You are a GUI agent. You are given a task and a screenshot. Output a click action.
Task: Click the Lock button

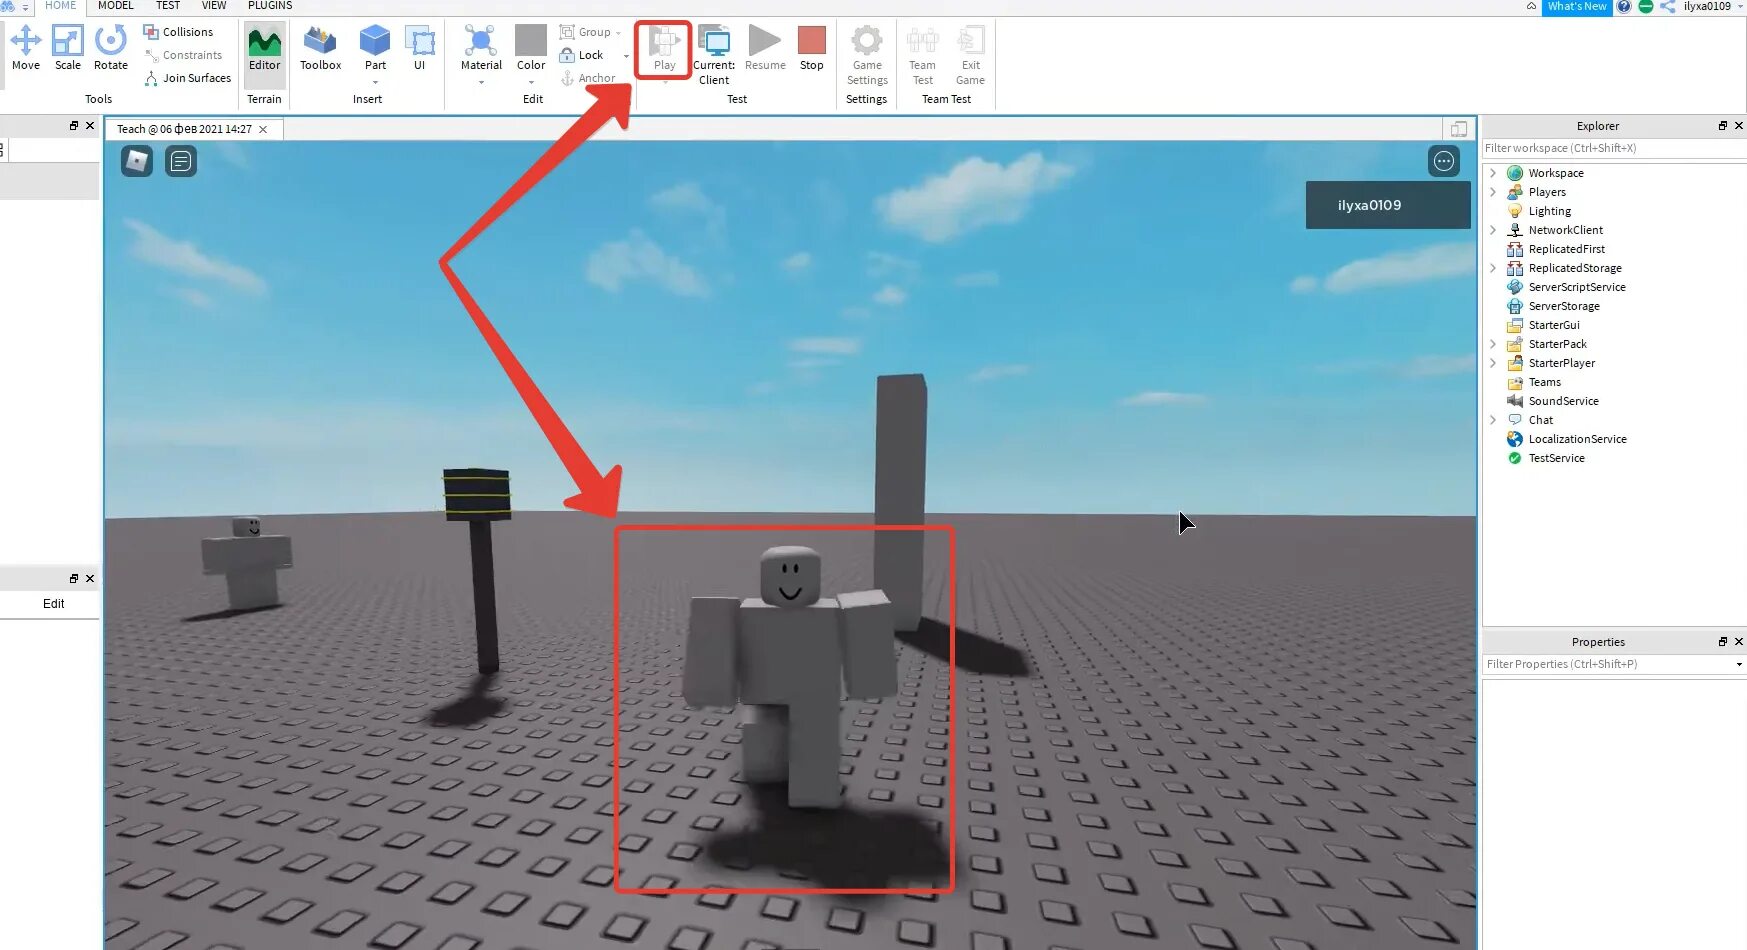[582, 55]
